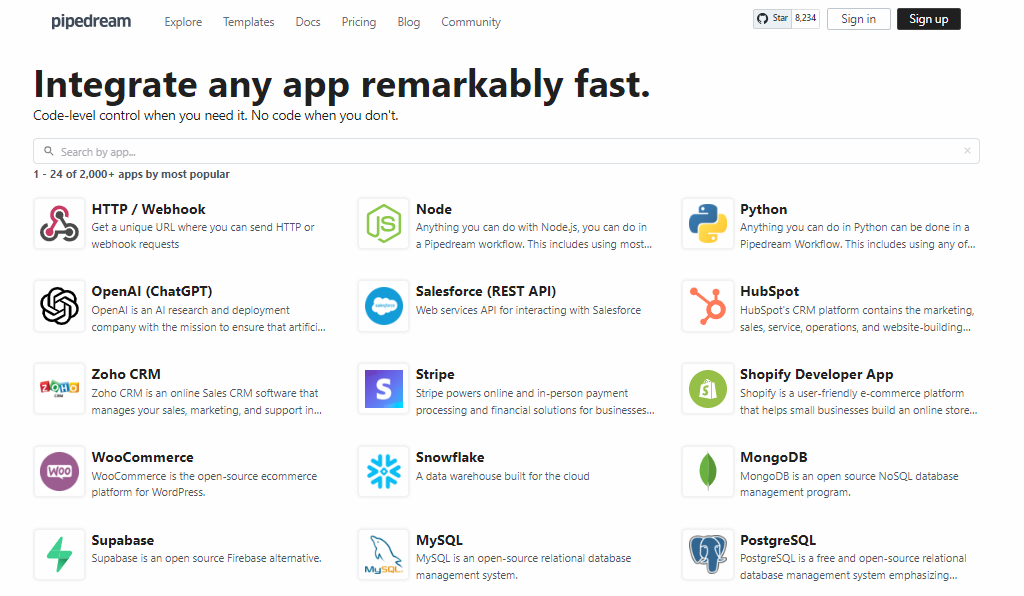Click the HTTP / Webhook app icon
Screen dimensions: 1024x596
pos(59,224)
